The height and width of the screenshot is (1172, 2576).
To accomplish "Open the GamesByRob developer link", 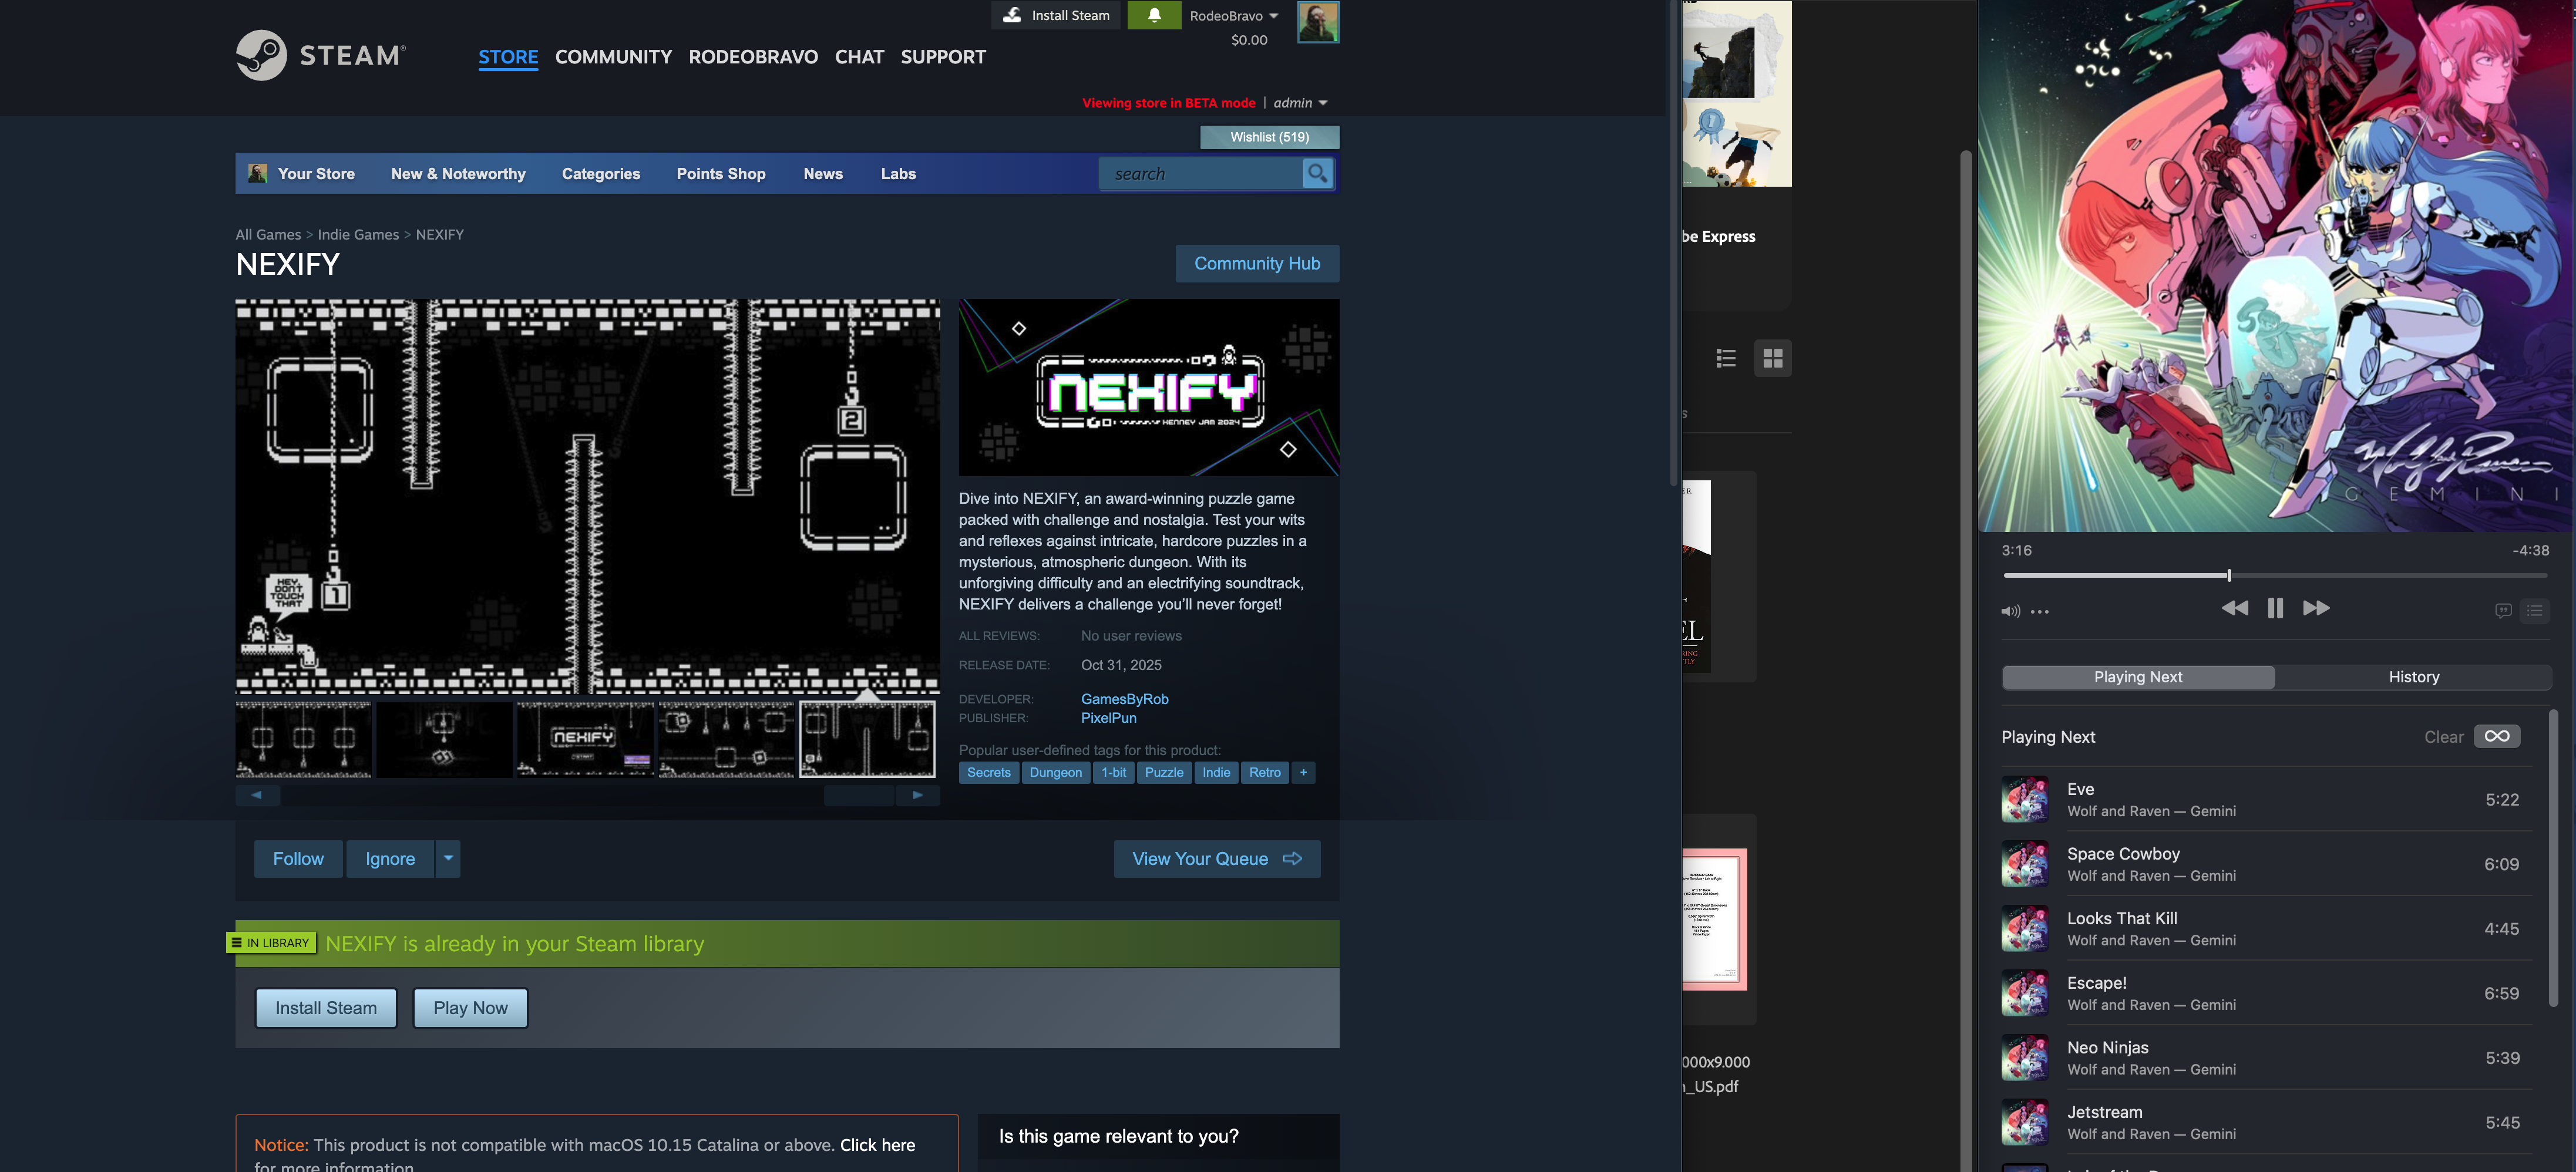I will (x=1124, y=699).
